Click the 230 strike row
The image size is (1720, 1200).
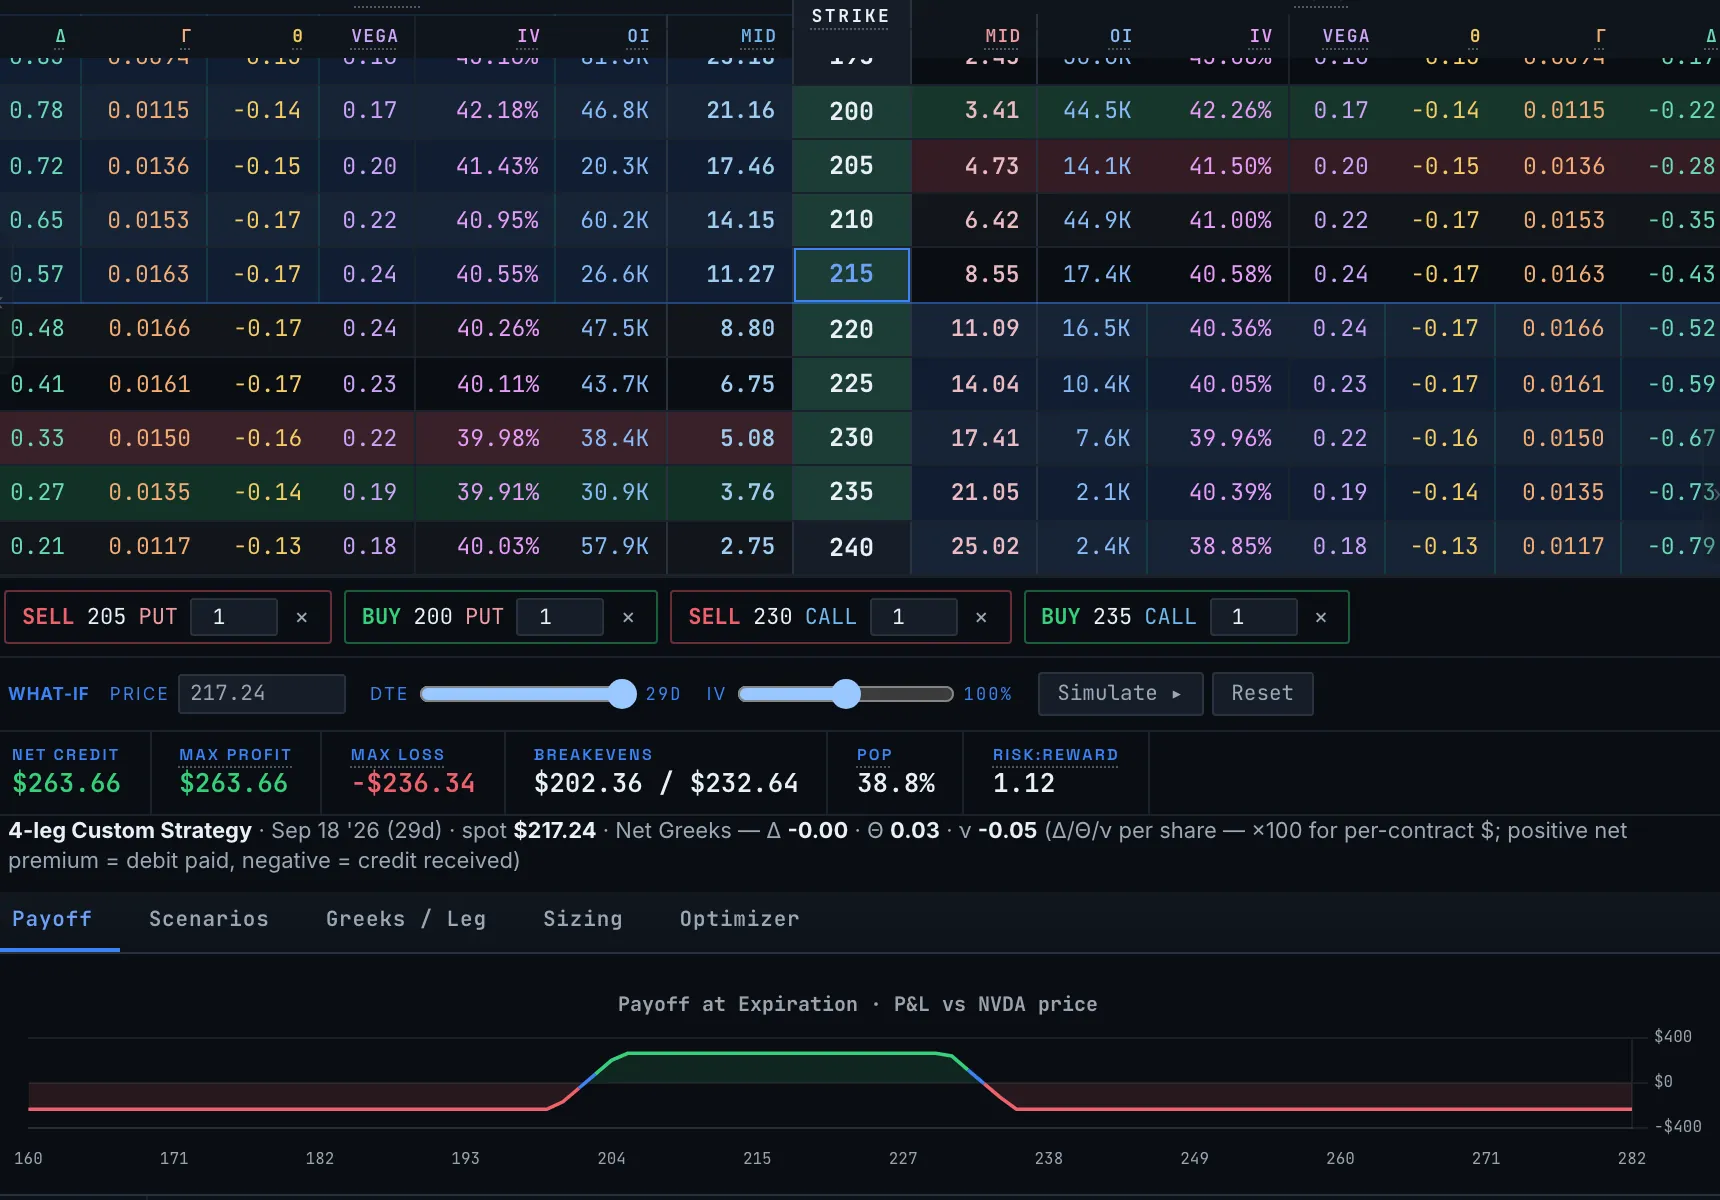(x=859, y=438)
